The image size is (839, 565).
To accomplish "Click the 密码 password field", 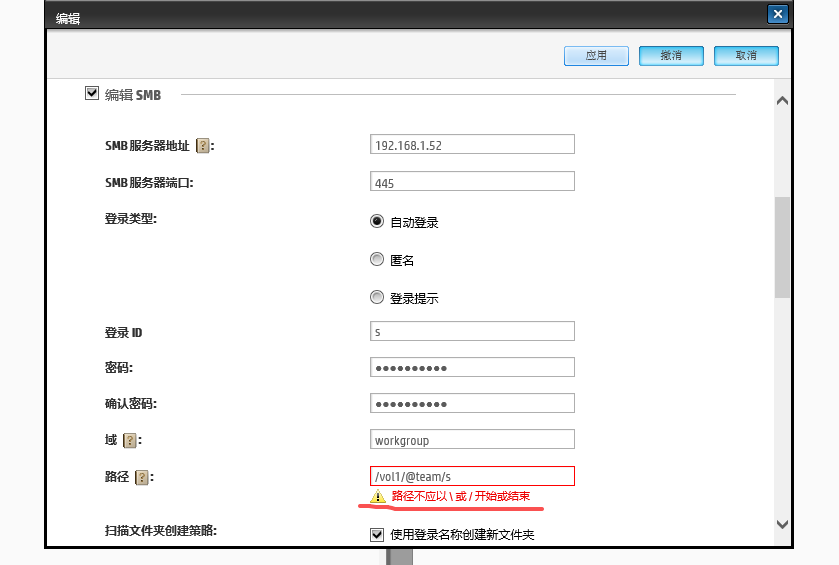I will (472, 367).
